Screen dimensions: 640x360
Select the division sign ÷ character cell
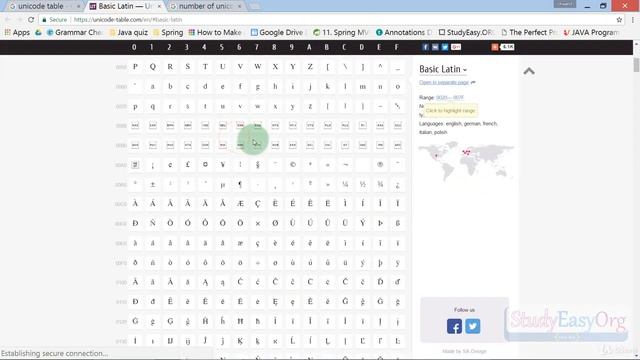point(258,262)
